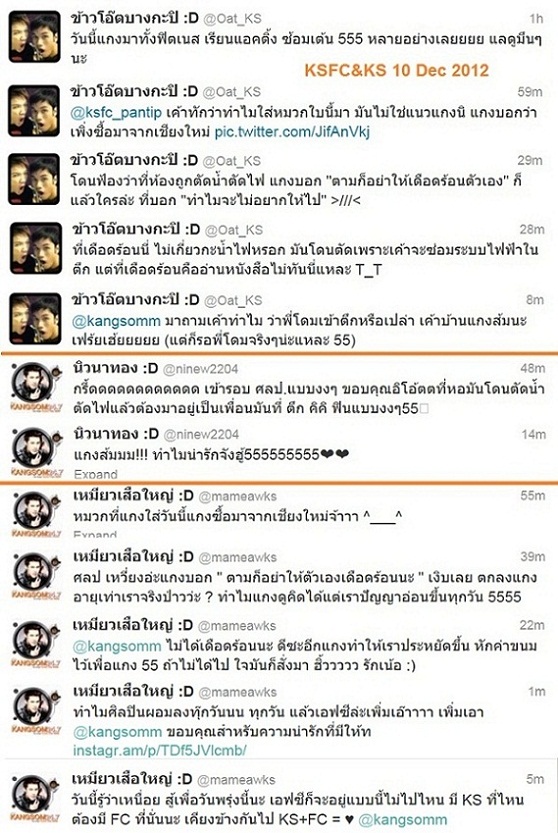Click mameawks avatar on the 5m tweet
The width and height of the screenshot is (558, 833).
click(x=36, y=798)
